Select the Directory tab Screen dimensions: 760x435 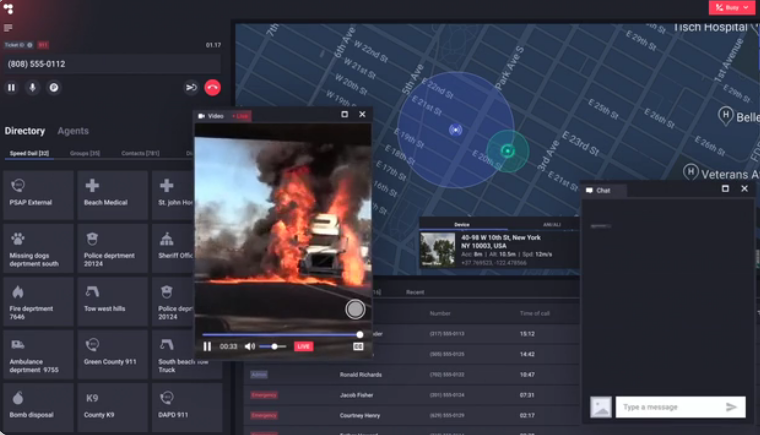coord(25,131)
